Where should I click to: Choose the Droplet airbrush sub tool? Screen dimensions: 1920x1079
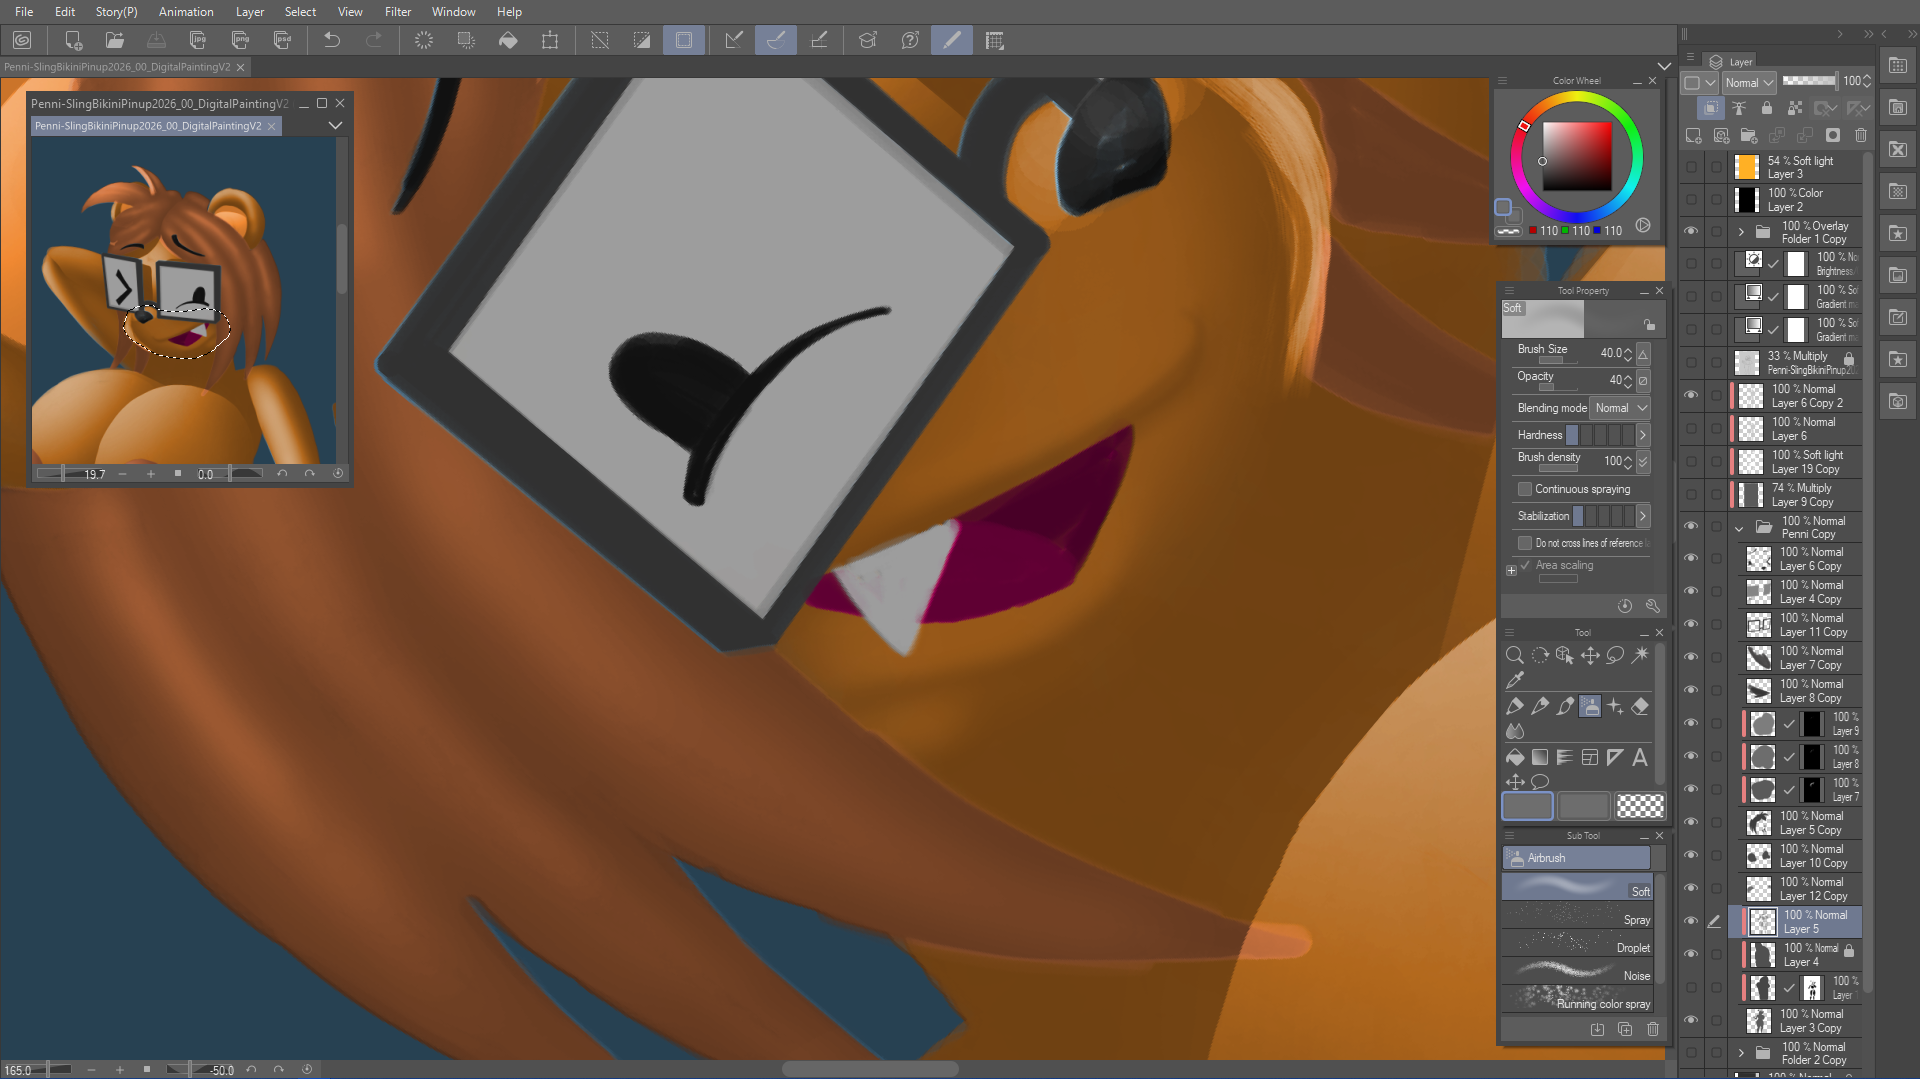1577,946
